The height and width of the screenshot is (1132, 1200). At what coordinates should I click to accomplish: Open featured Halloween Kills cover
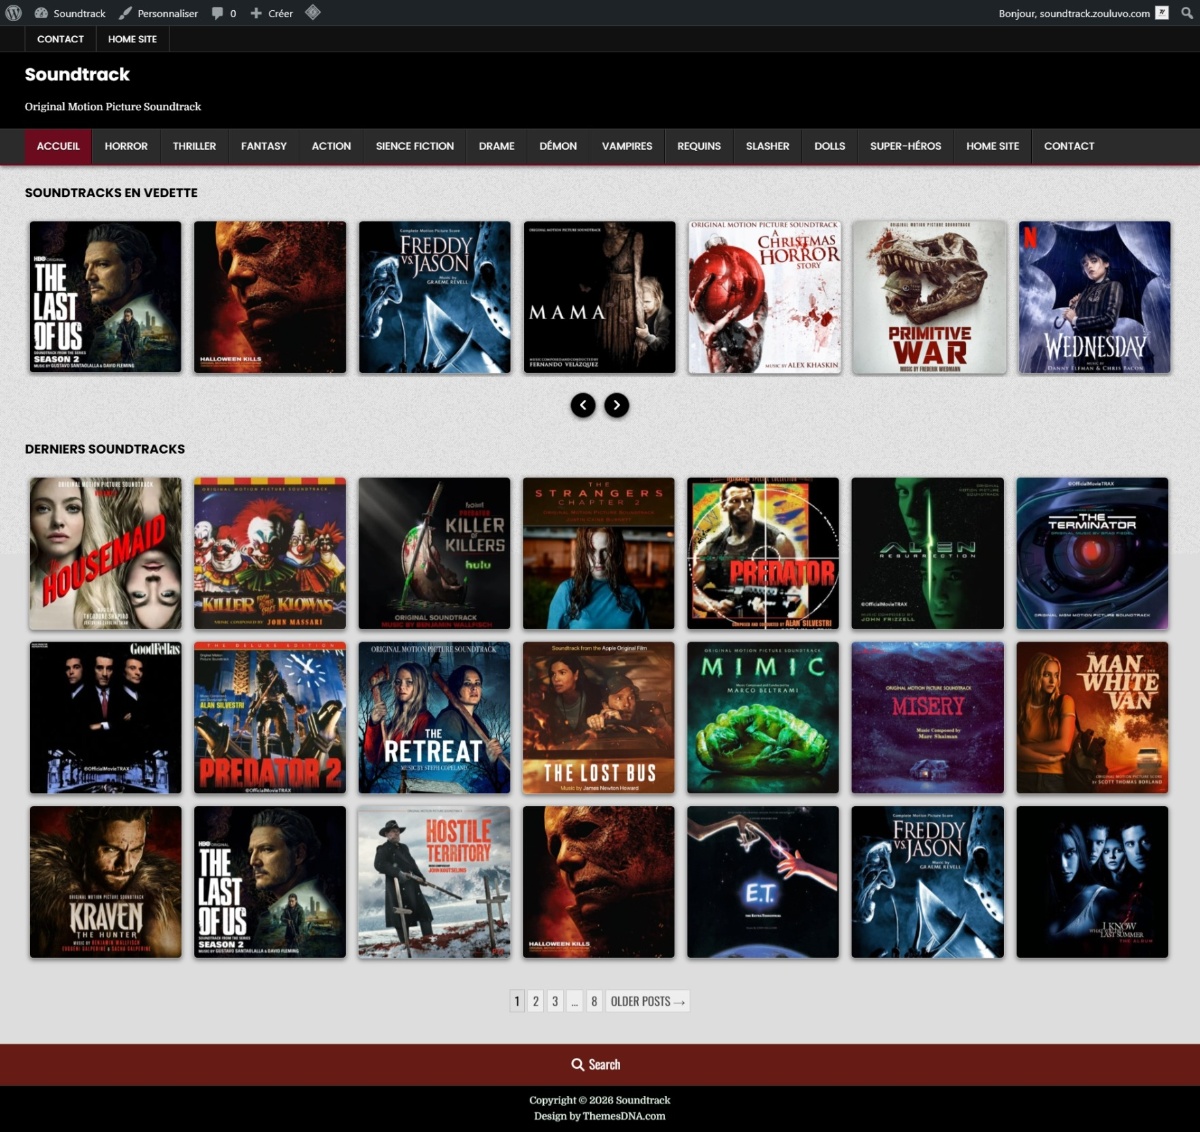(x=270, y=297)
